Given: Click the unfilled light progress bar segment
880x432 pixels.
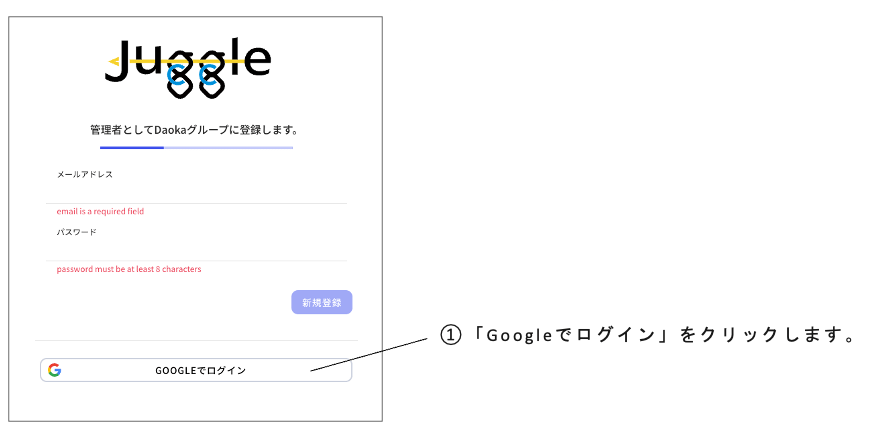Looking at the screenshot, I should pyautogui.click(x=228, y=148).
